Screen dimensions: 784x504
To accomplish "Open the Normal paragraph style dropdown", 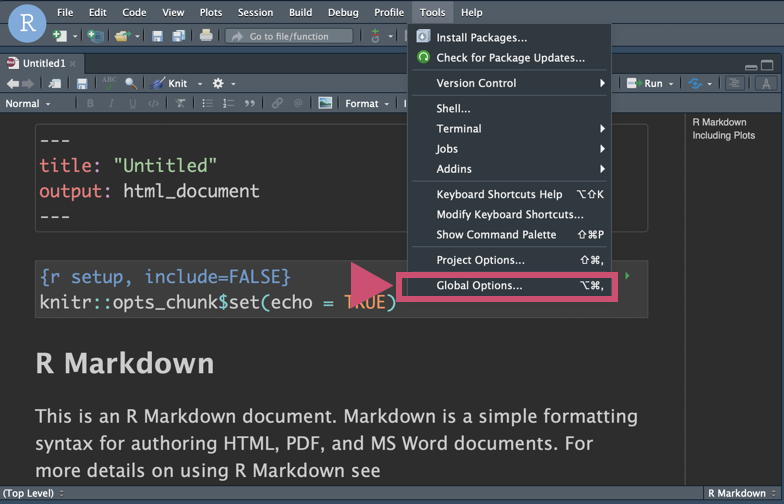I will click(28, 103).
